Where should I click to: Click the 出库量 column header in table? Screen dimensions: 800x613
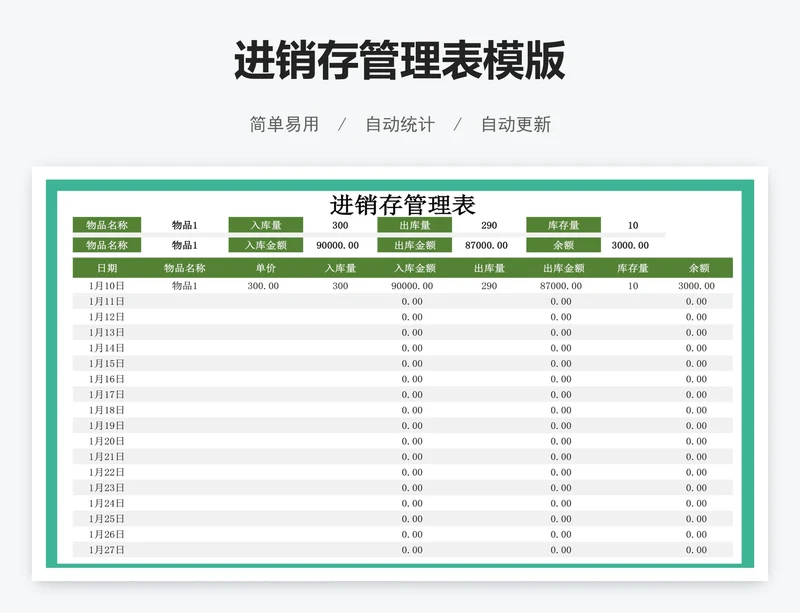[x=489, y=268]
